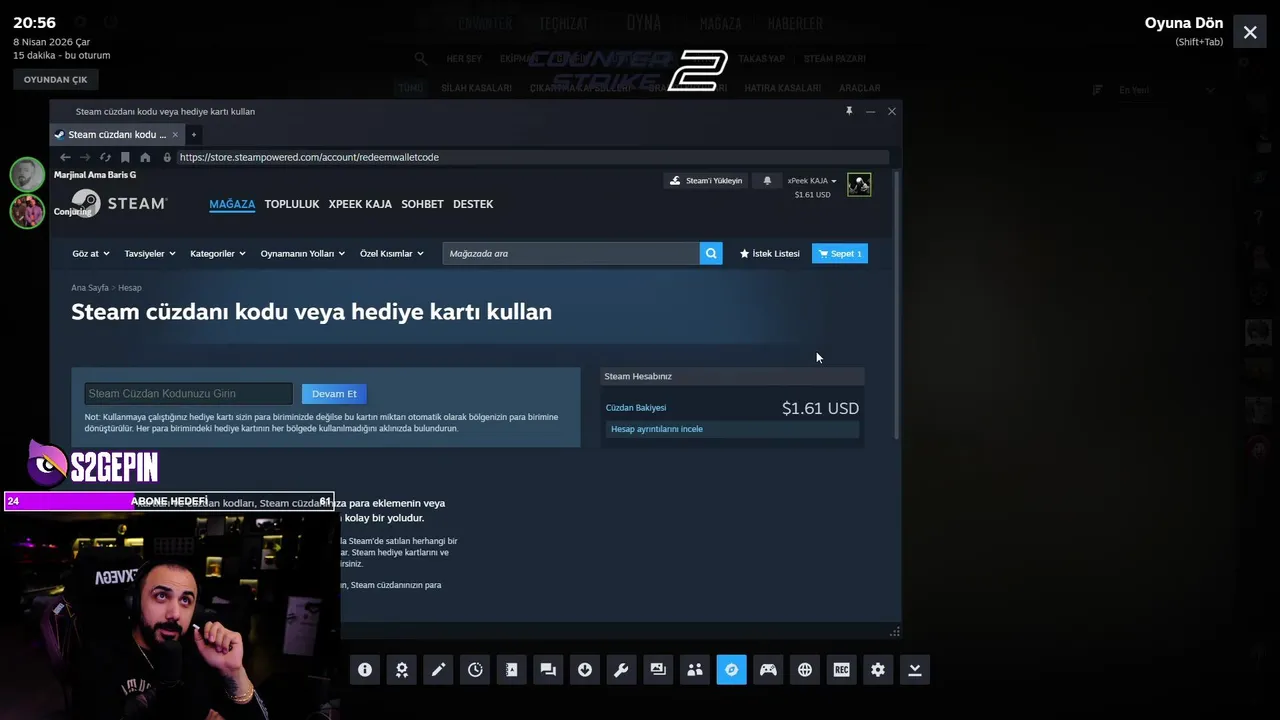Open new browser tab with plus
The width and height of the screenshot is (1280, 720).
194,134
